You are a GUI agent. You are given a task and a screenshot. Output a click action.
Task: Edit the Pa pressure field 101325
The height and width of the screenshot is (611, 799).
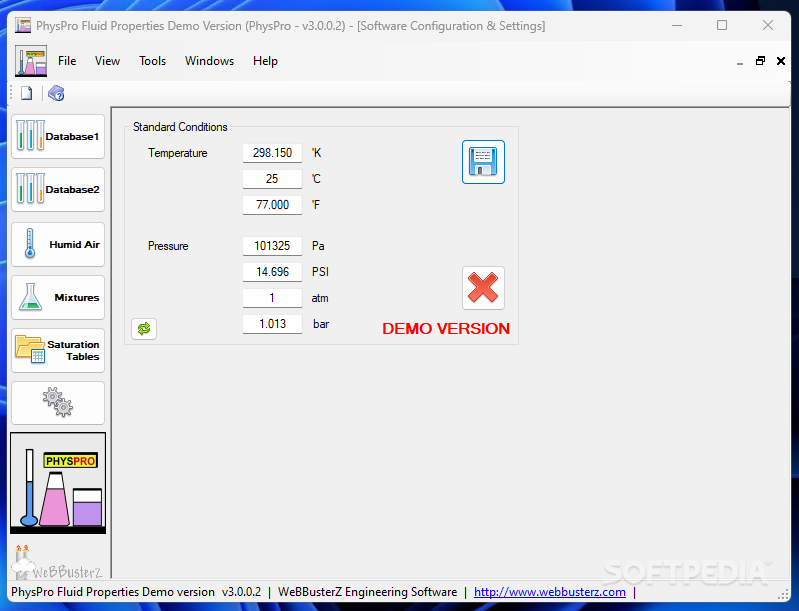coord(272,246)
